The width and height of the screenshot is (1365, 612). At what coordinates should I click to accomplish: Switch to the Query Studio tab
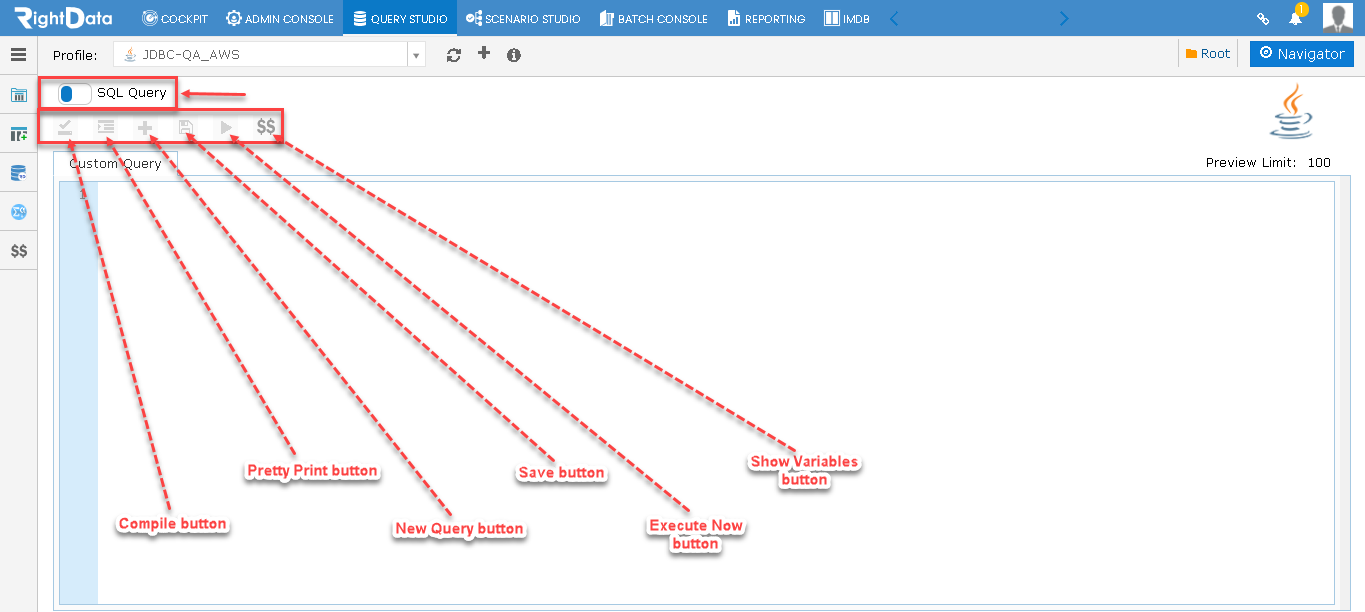coord(400,18)
